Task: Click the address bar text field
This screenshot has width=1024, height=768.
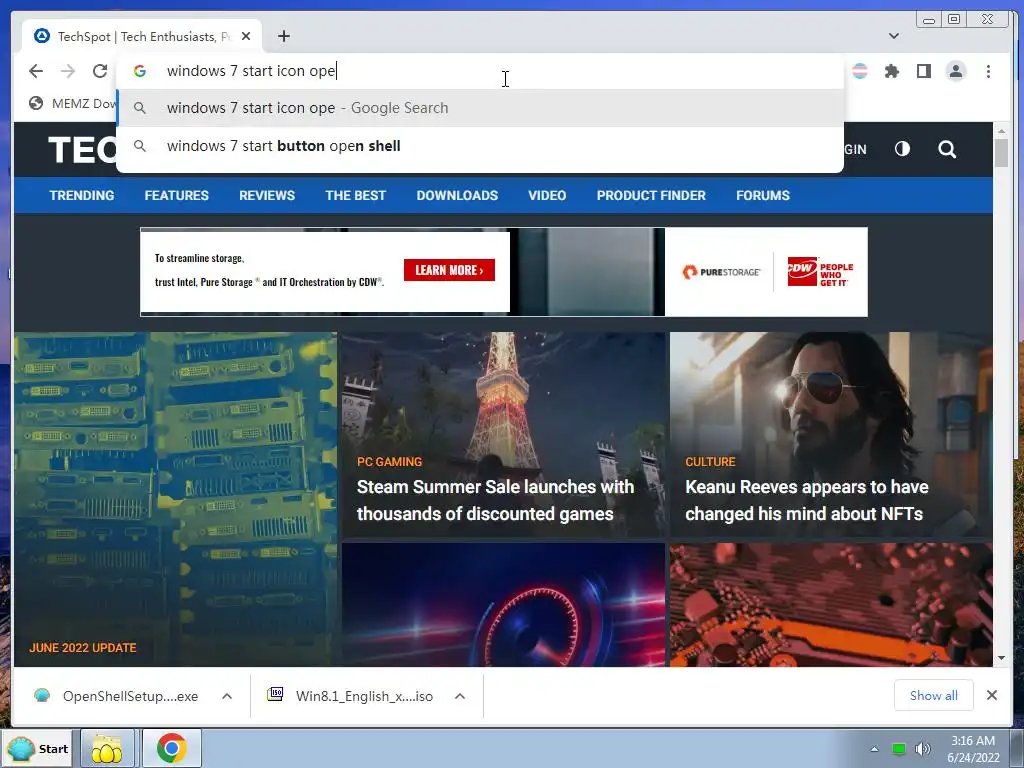Action: [480, 71]
